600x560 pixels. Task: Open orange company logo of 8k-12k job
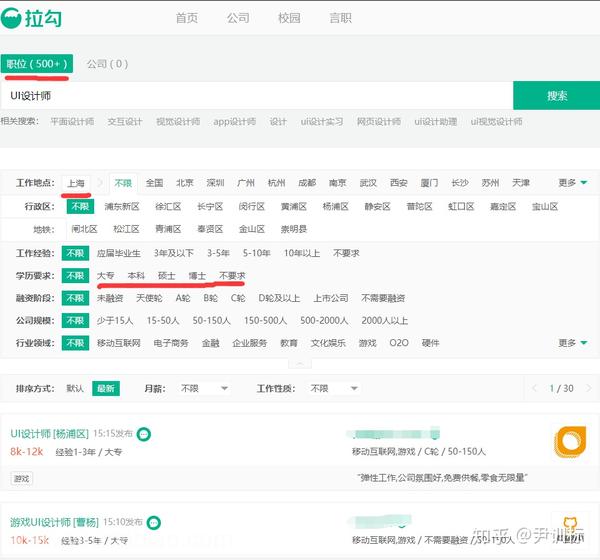tap(570, 441)
